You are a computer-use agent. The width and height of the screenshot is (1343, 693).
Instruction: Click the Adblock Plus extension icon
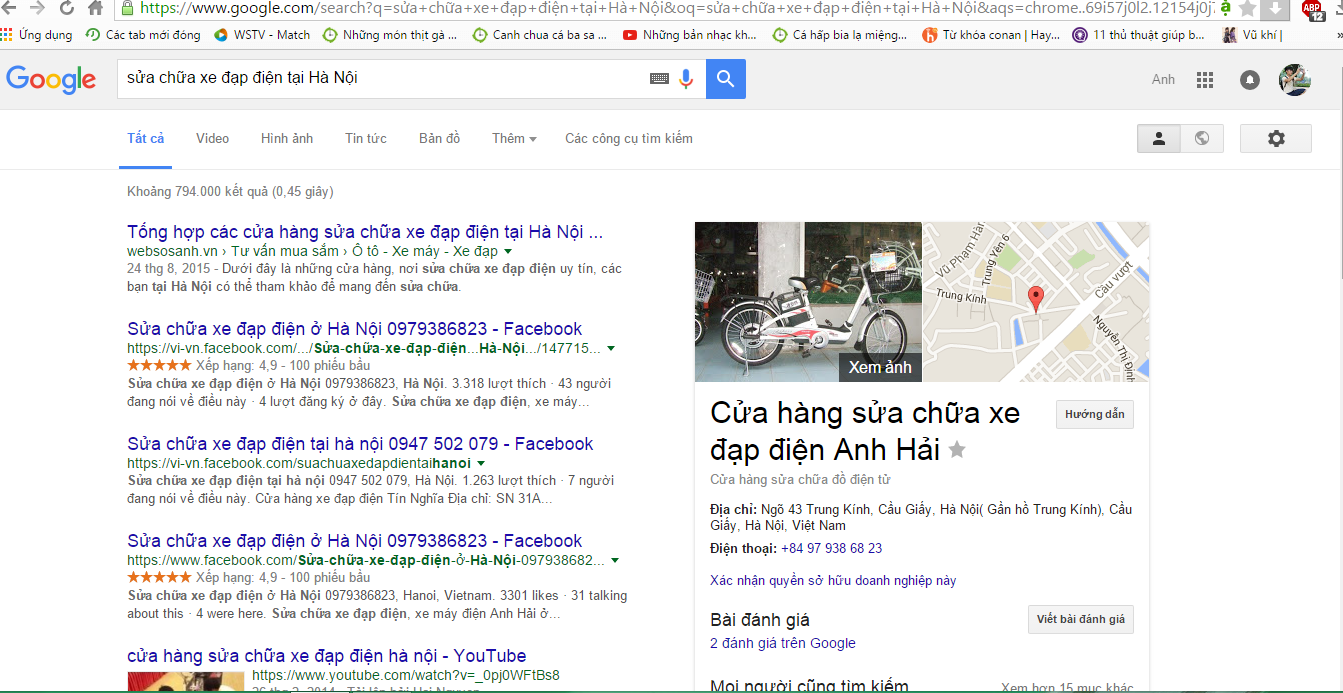point(1312,10)
